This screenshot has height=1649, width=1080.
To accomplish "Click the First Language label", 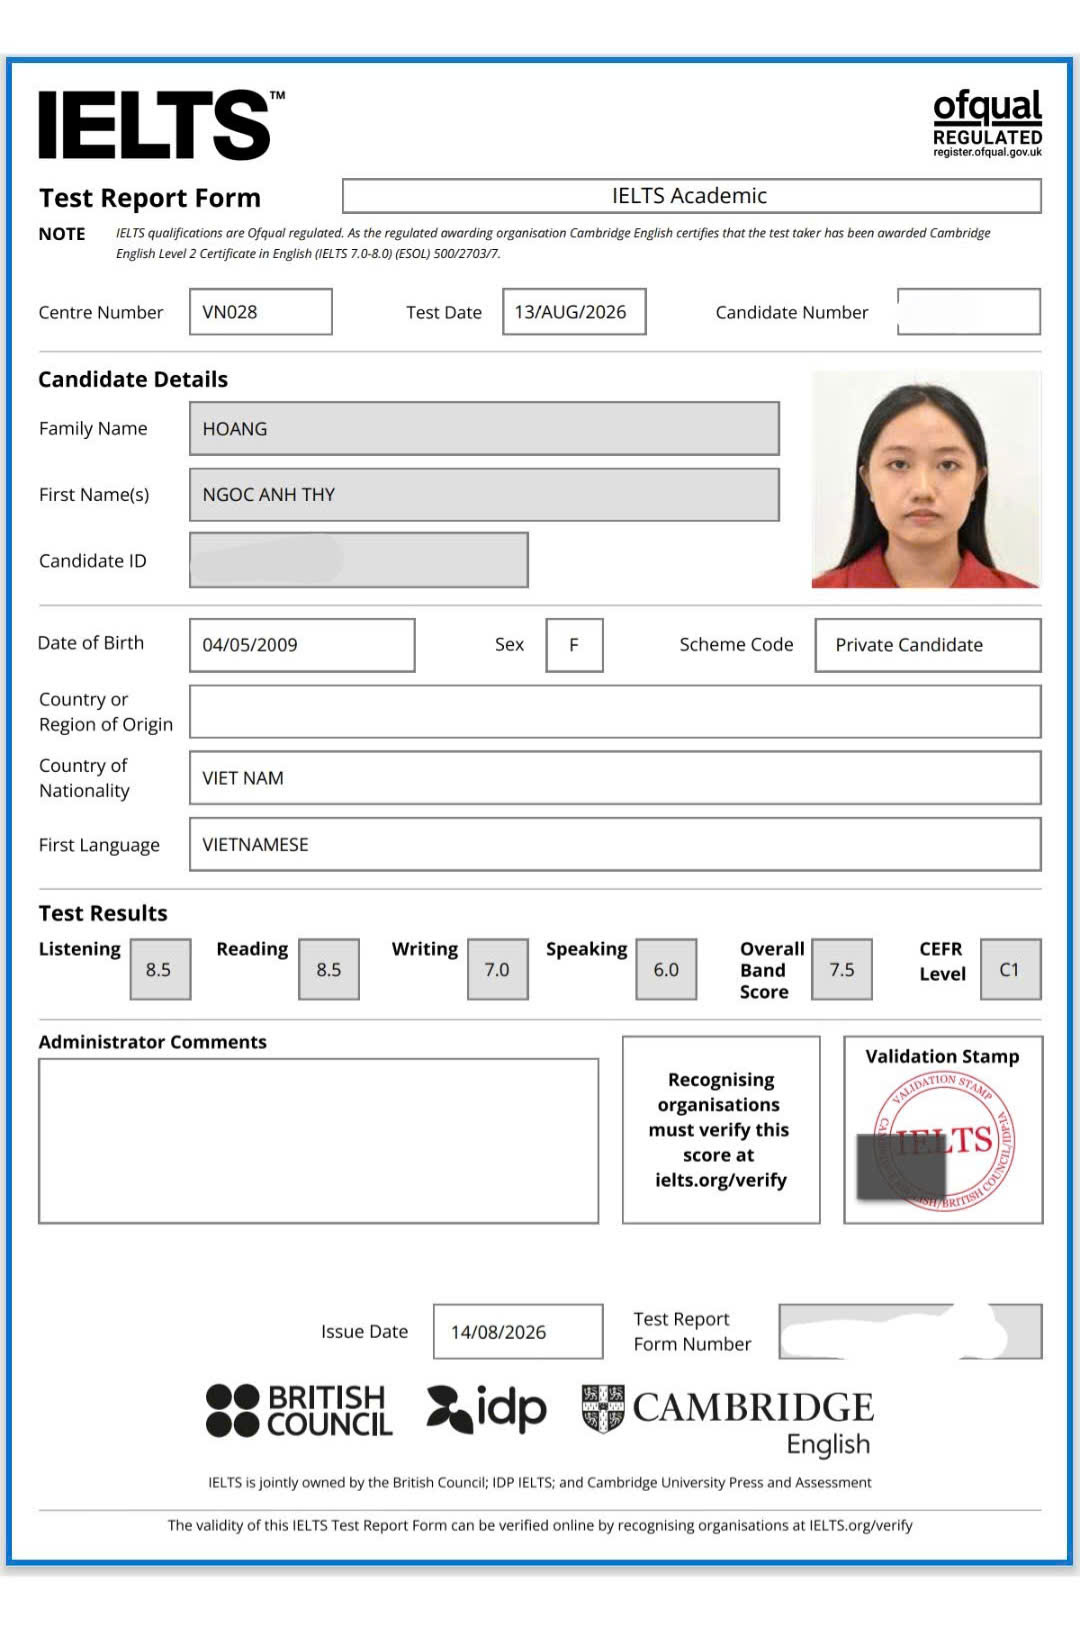I will (99, 845).
